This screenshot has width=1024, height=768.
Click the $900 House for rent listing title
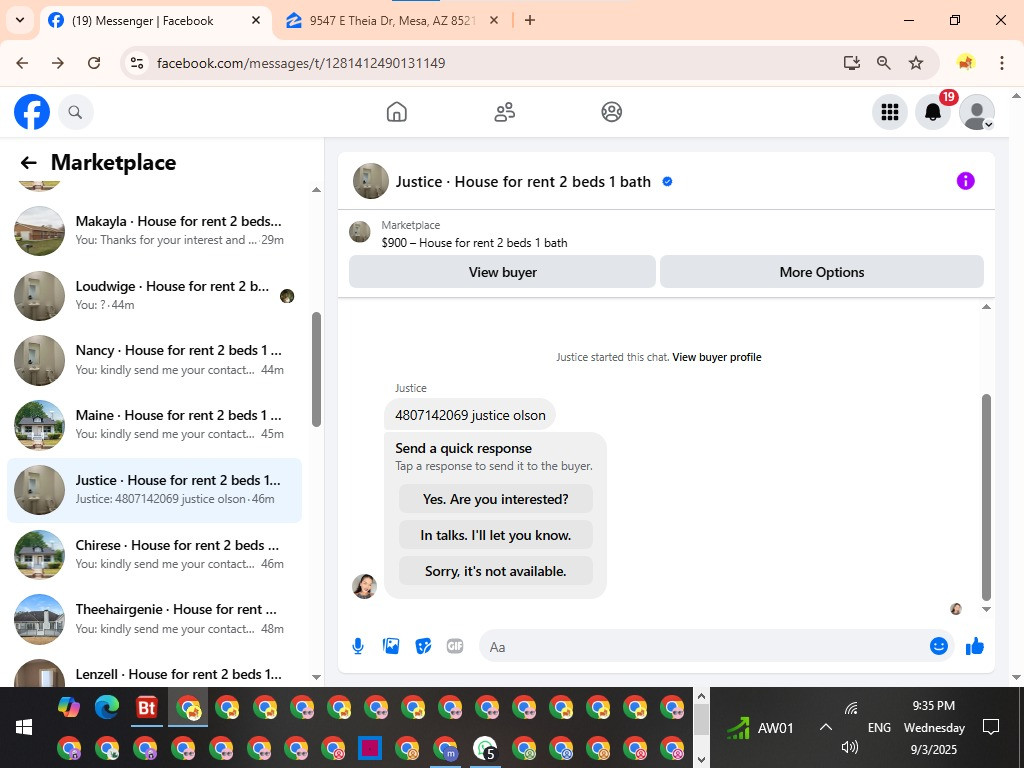(474, 243)
